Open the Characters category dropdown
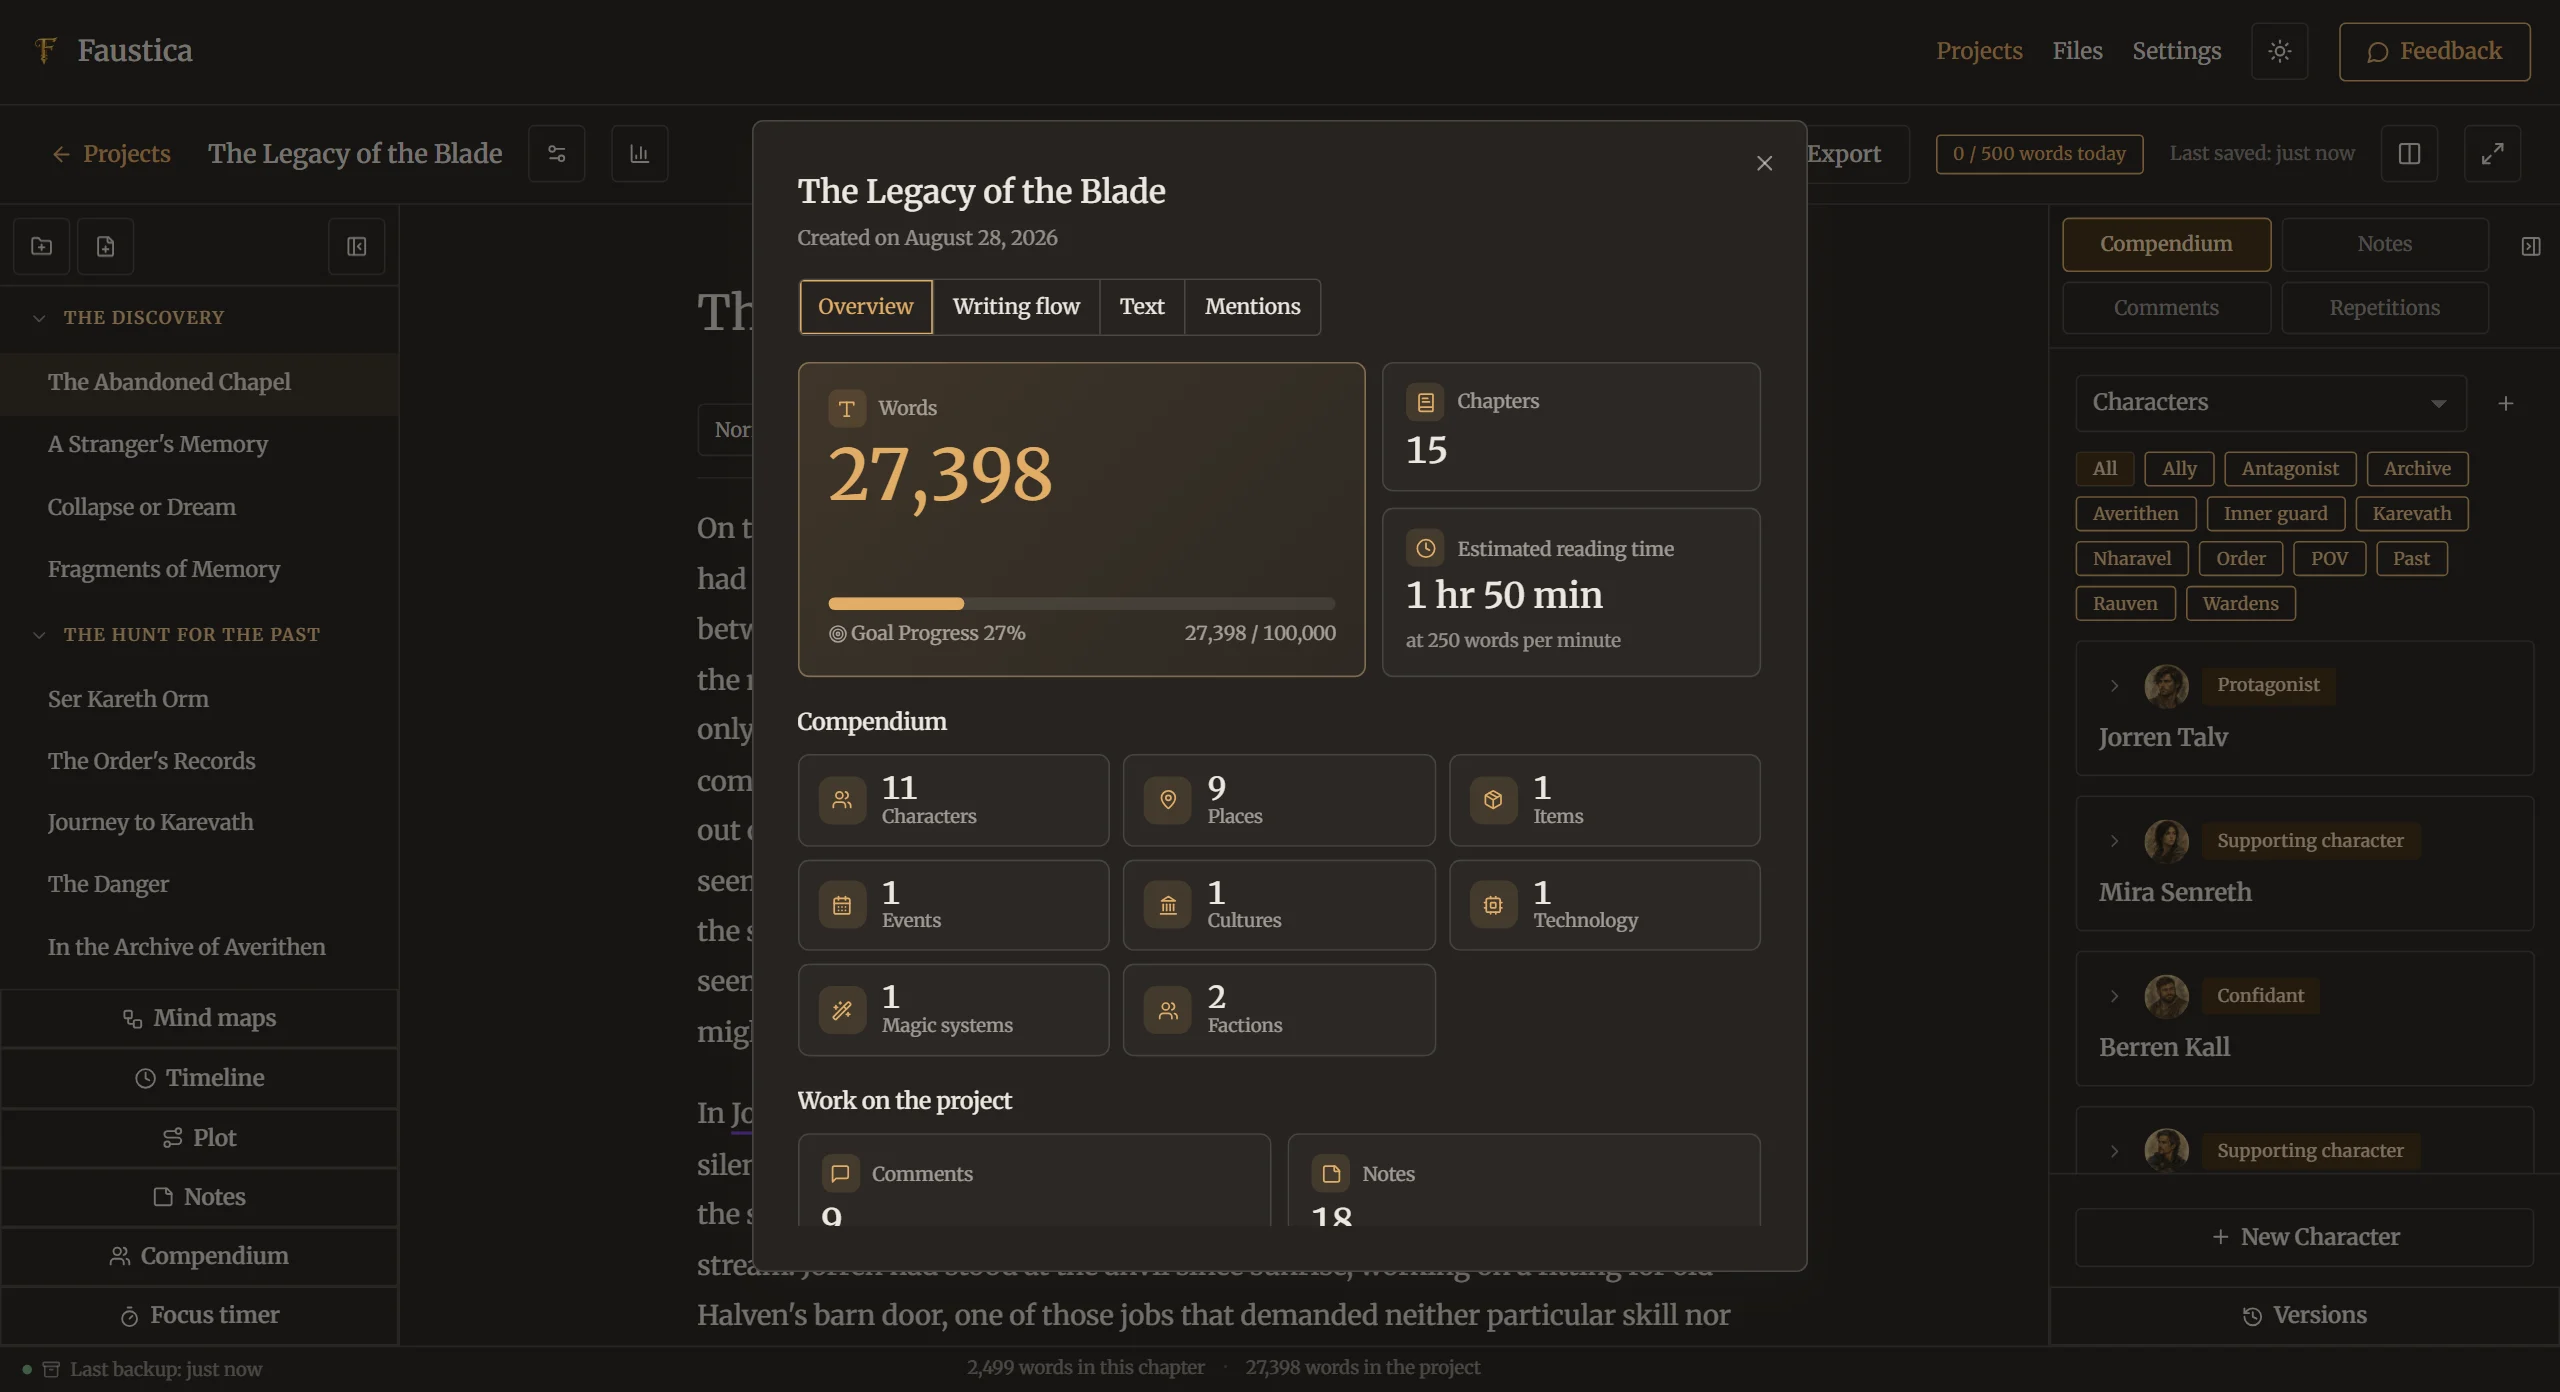Image resolution: width=2560 pixels, height=1392 pixels. click(2270, 403)
